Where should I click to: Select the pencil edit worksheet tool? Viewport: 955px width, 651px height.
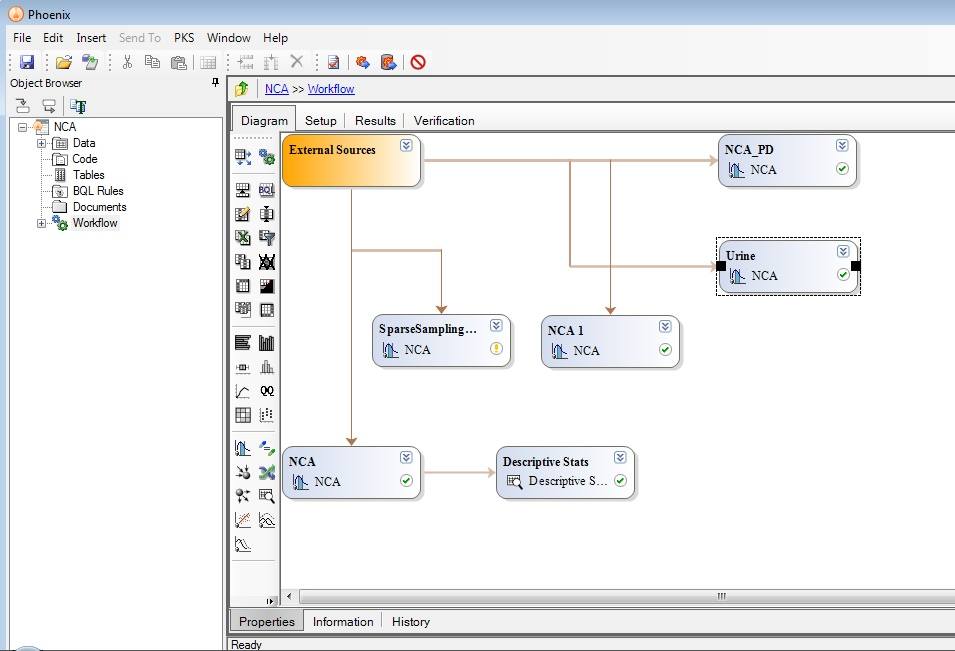pos(242,214)
